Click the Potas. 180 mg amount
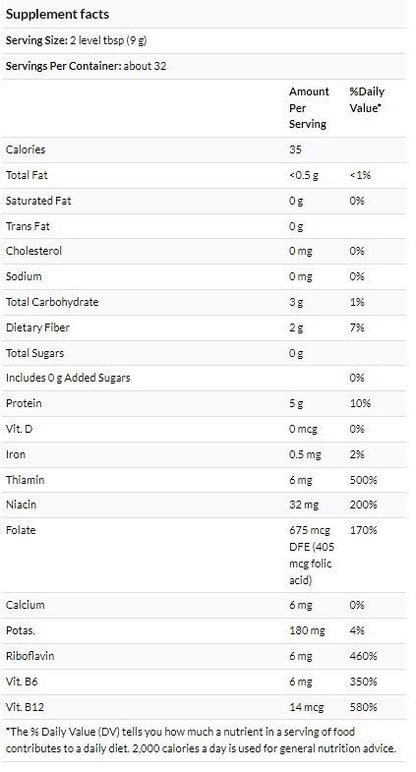 click(307, 631)
